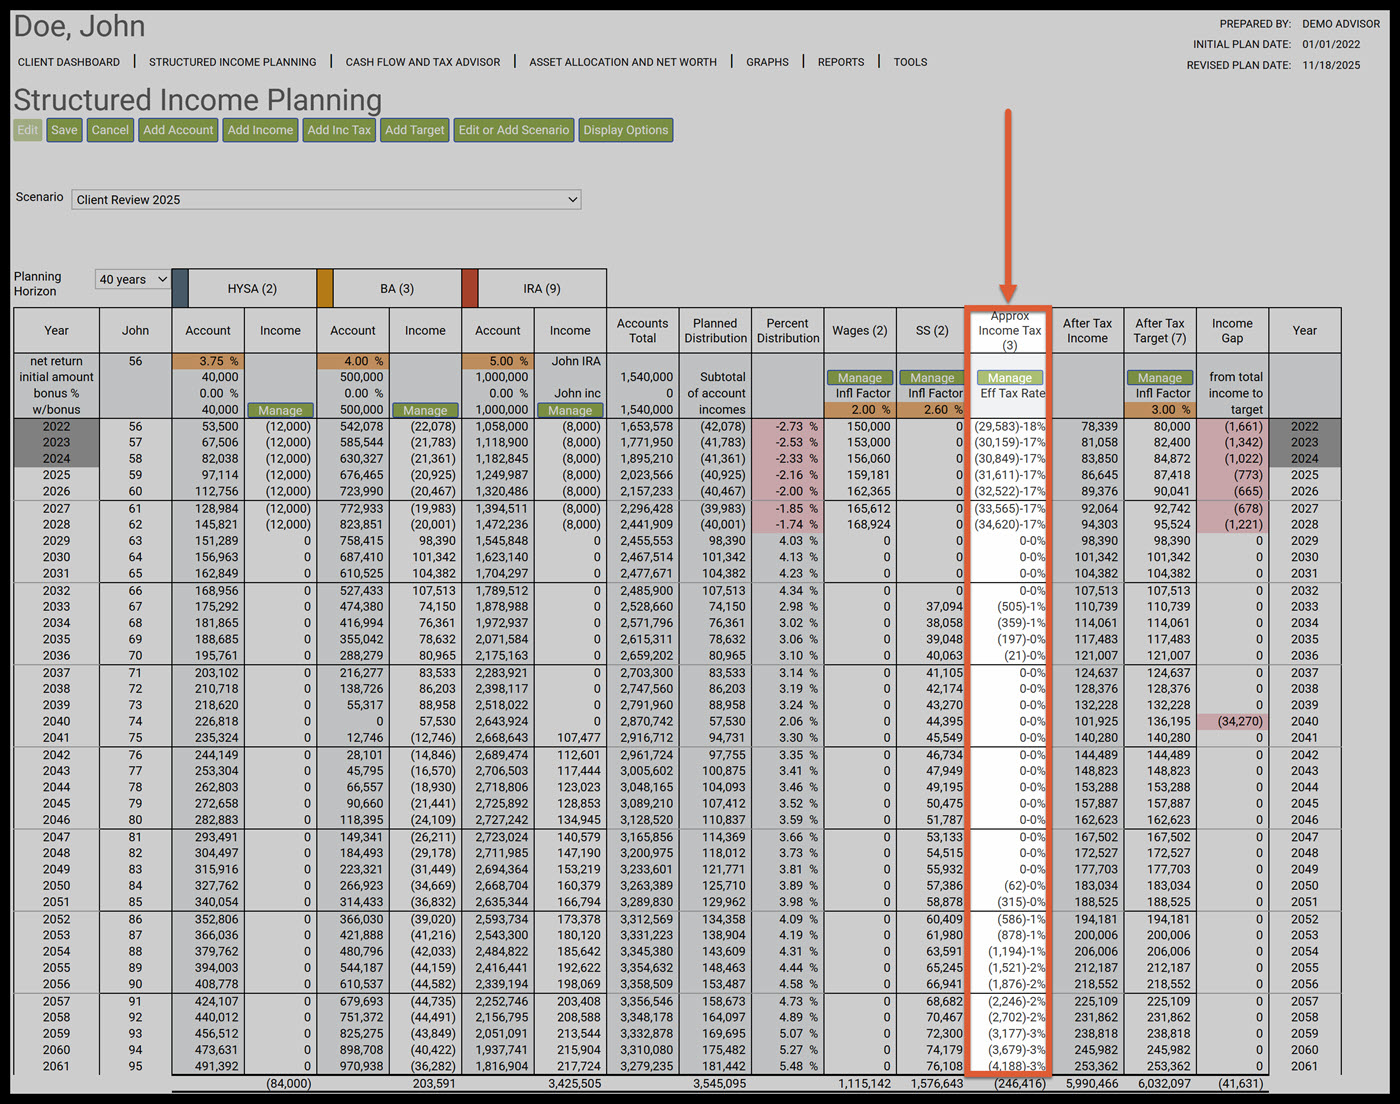Viewport: 1400px width, 1104px height.
Task: Click the IRA net return field 5.00 %
Action: coord(498,361)
